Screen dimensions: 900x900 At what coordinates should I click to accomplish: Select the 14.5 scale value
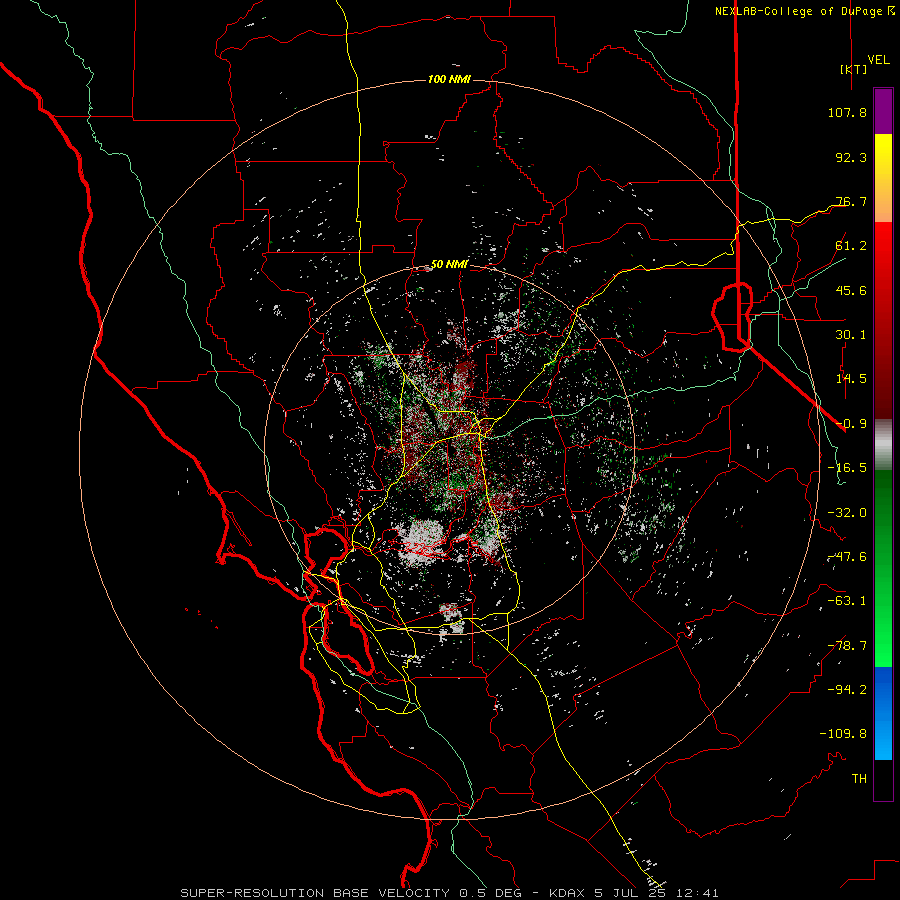point(851,379)
